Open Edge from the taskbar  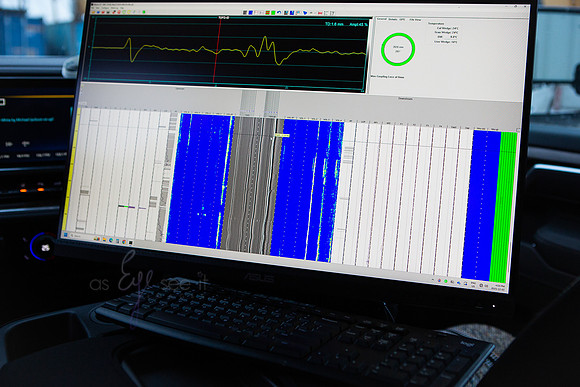[x=111, y=240]
